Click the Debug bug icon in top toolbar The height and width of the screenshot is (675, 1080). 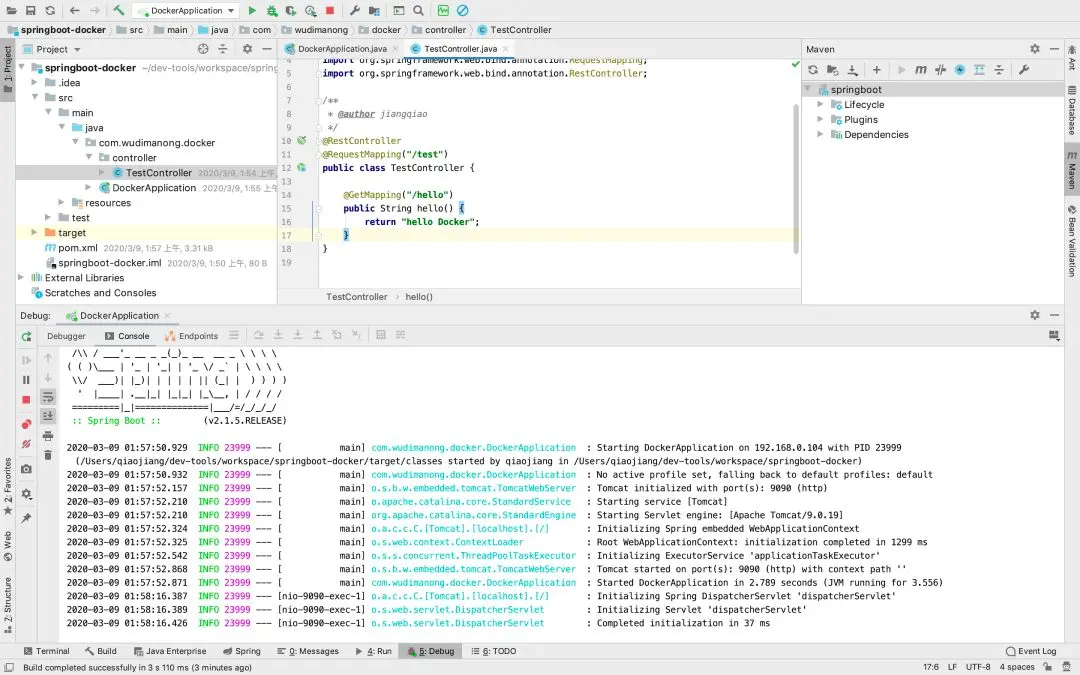pyautogui.click(x=272, y=11)
